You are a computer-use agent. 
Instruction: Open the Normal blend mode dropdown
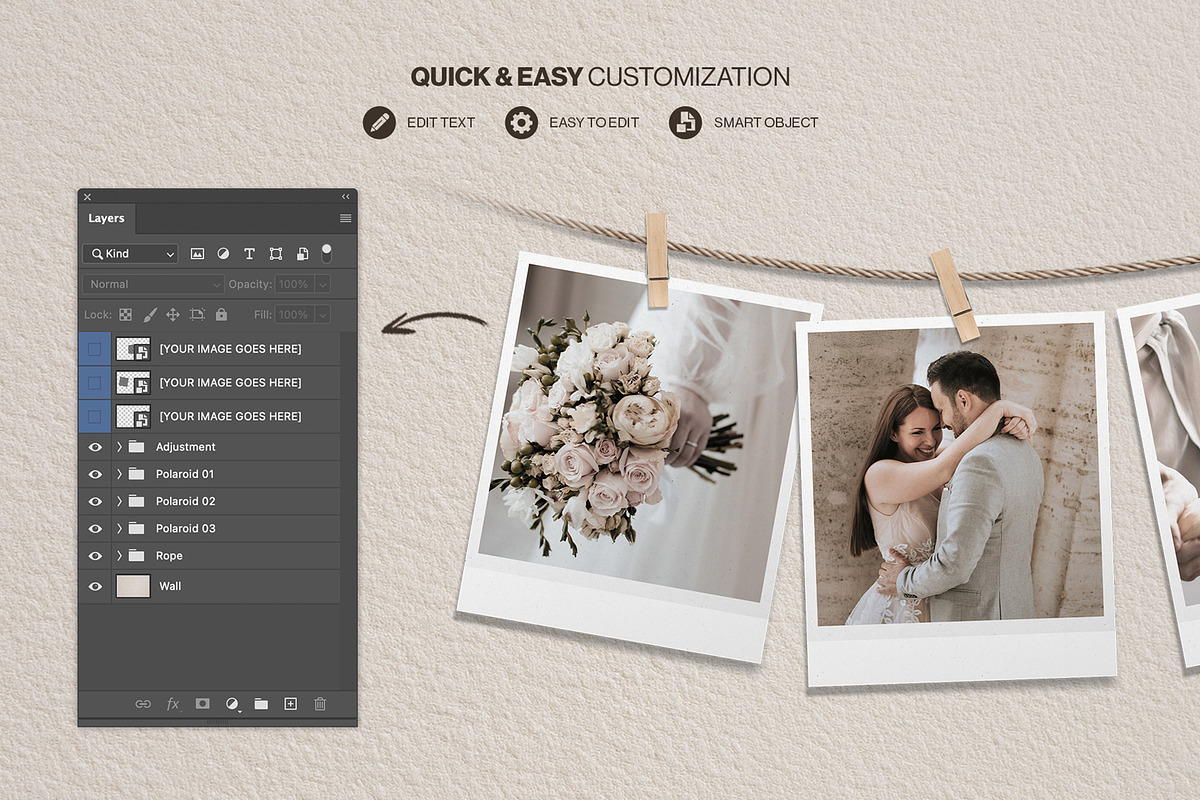point(154,284)
